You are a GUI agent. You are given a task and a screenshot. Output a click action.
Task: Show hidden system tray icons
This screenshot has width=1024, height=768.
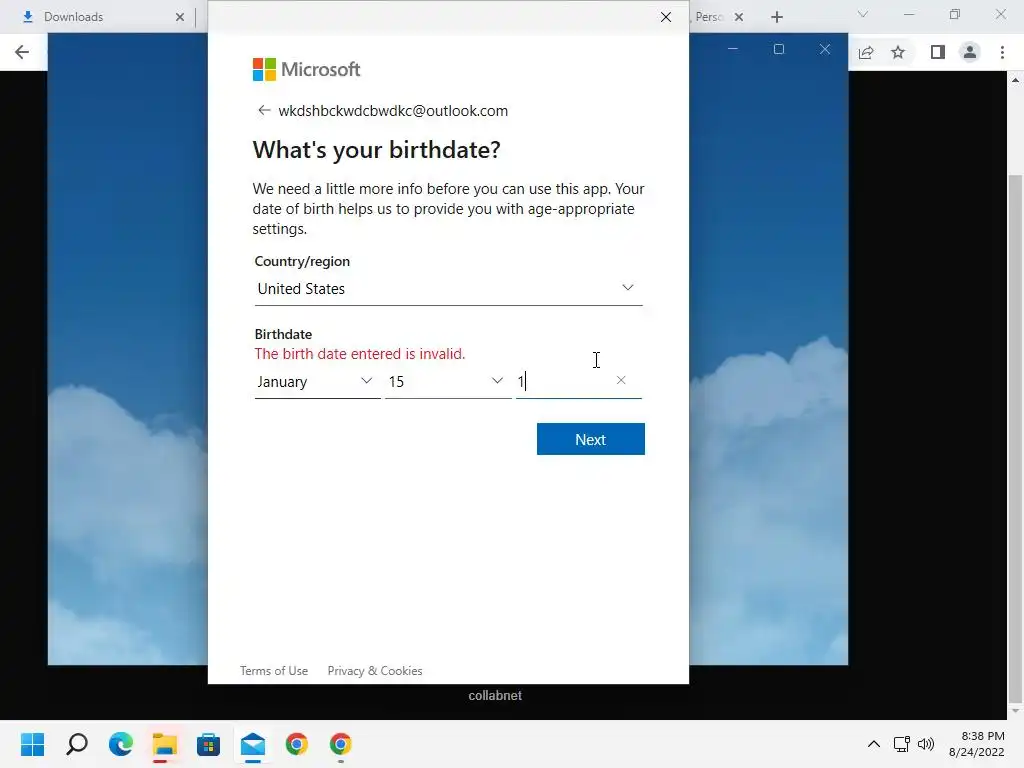[874, 744]
